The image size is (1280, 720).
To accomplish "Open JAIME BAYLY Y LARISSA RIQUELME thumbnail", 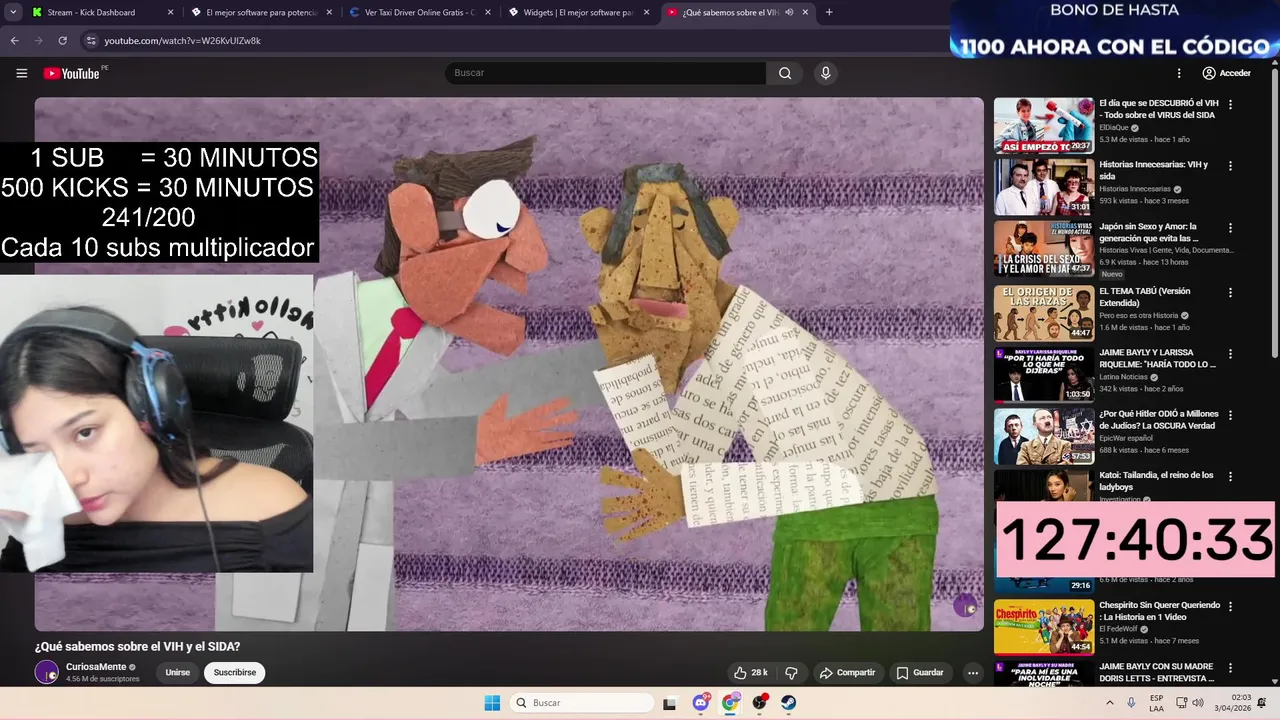I will pyautogui.click(x=1044, y=374).
